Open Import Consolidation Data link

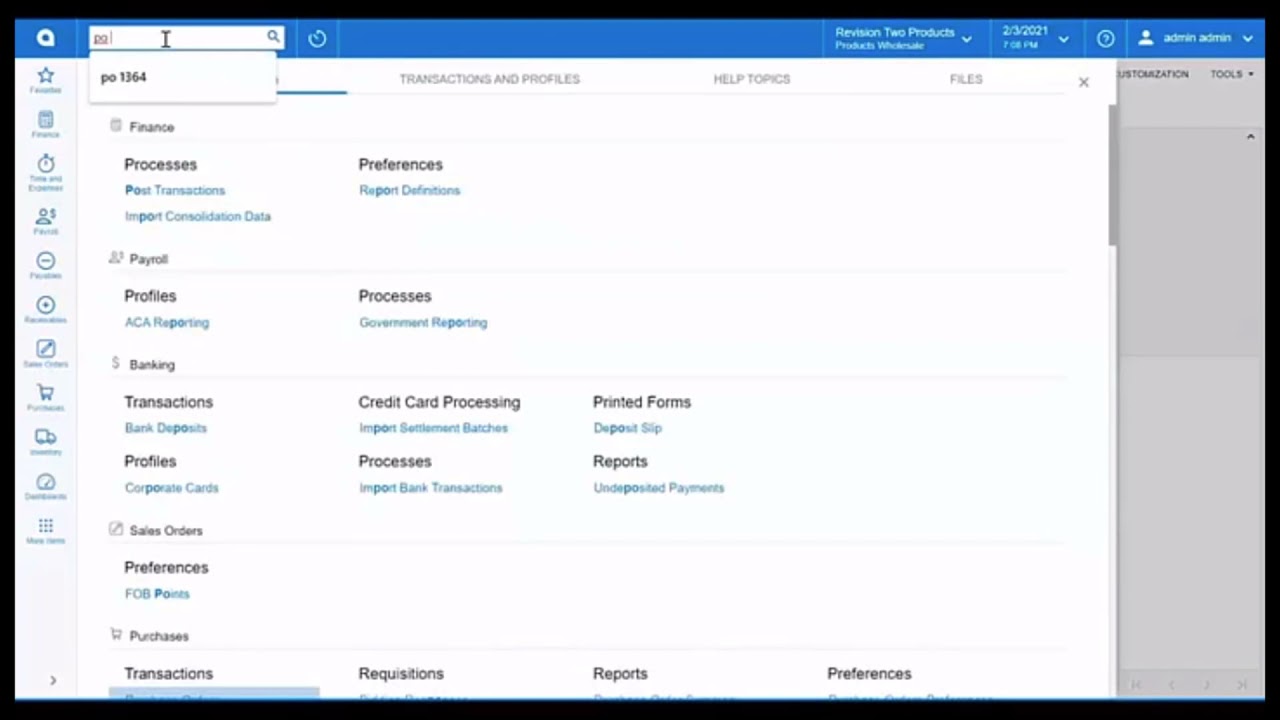coord(197,216)
